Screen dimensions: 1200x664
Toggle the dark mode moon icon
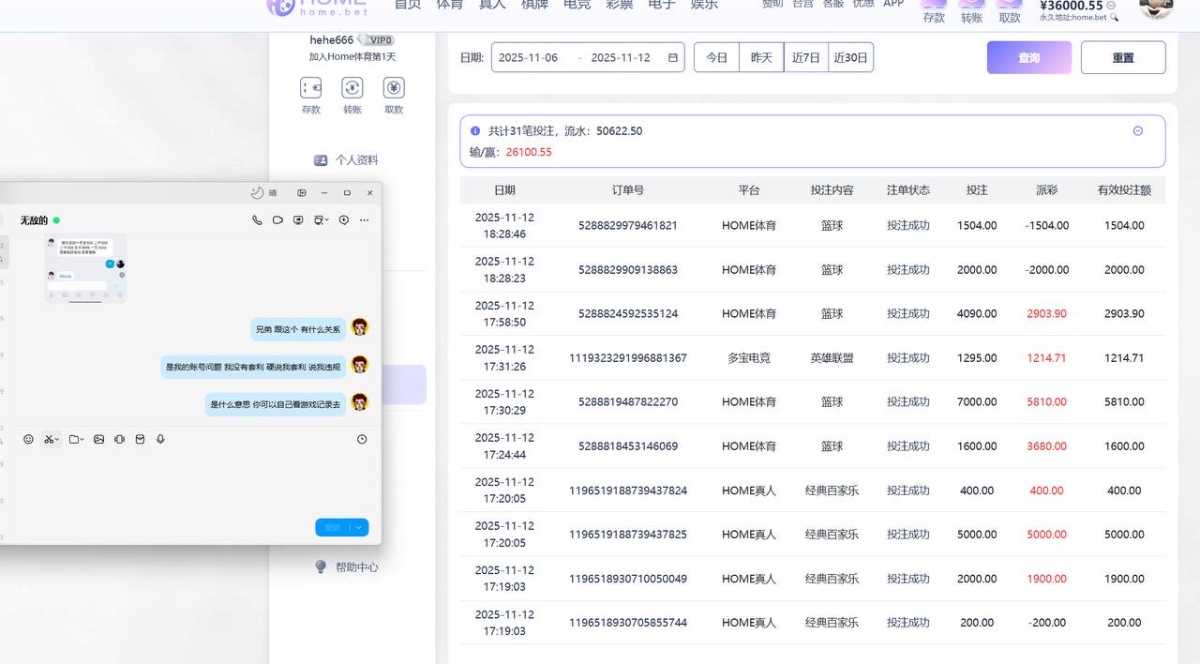pos(256,192)
